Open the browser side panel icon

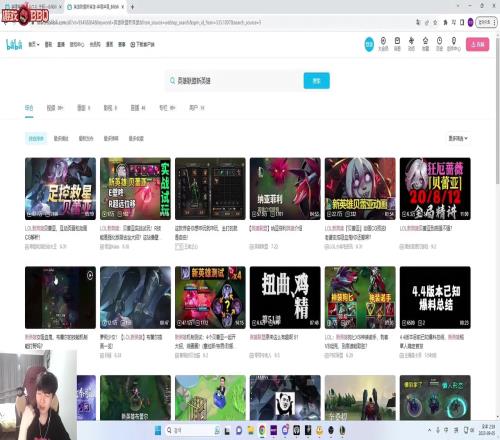[x=462, y=22]
